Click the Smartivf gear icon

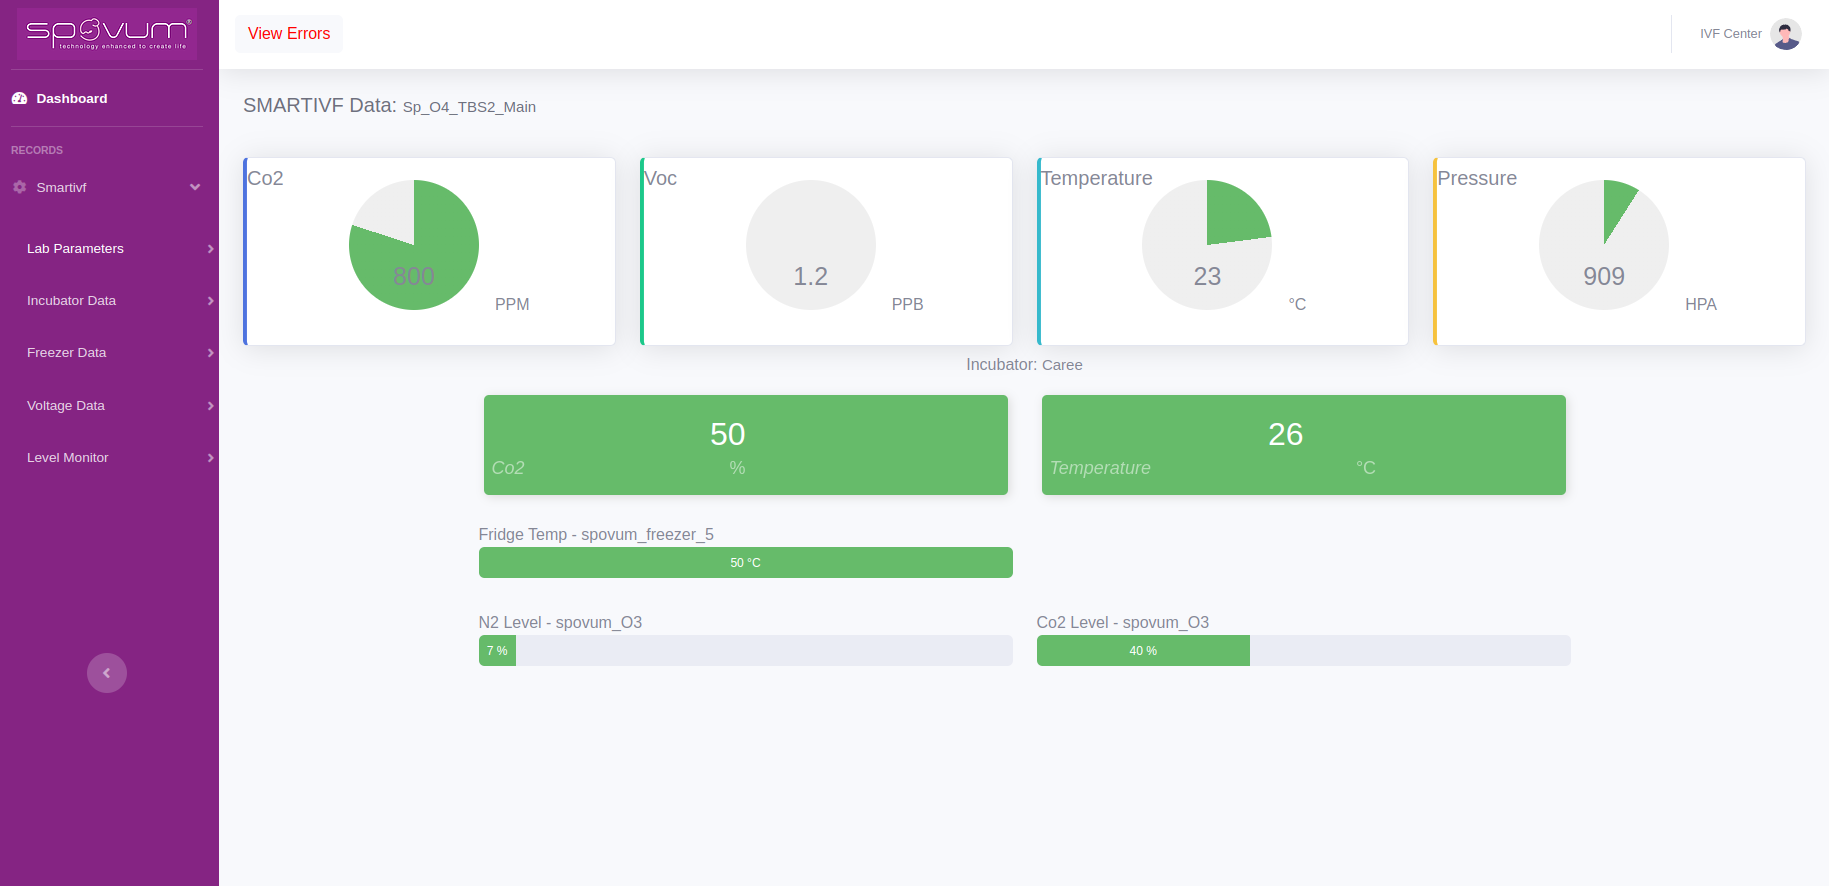click(19, 187)
